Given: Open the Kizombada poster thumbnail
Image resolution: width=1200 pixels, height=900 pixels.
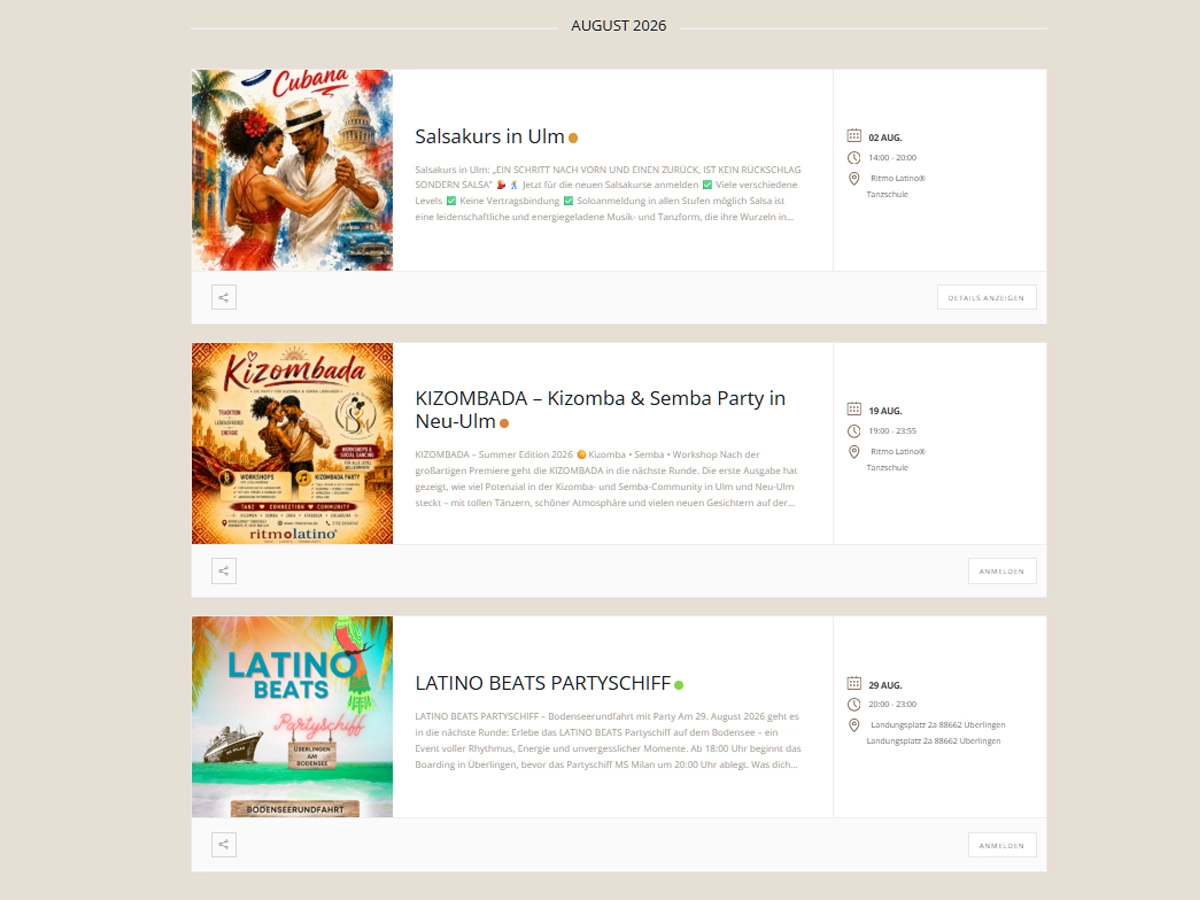Looking at the screenshot, I should 292,444.
